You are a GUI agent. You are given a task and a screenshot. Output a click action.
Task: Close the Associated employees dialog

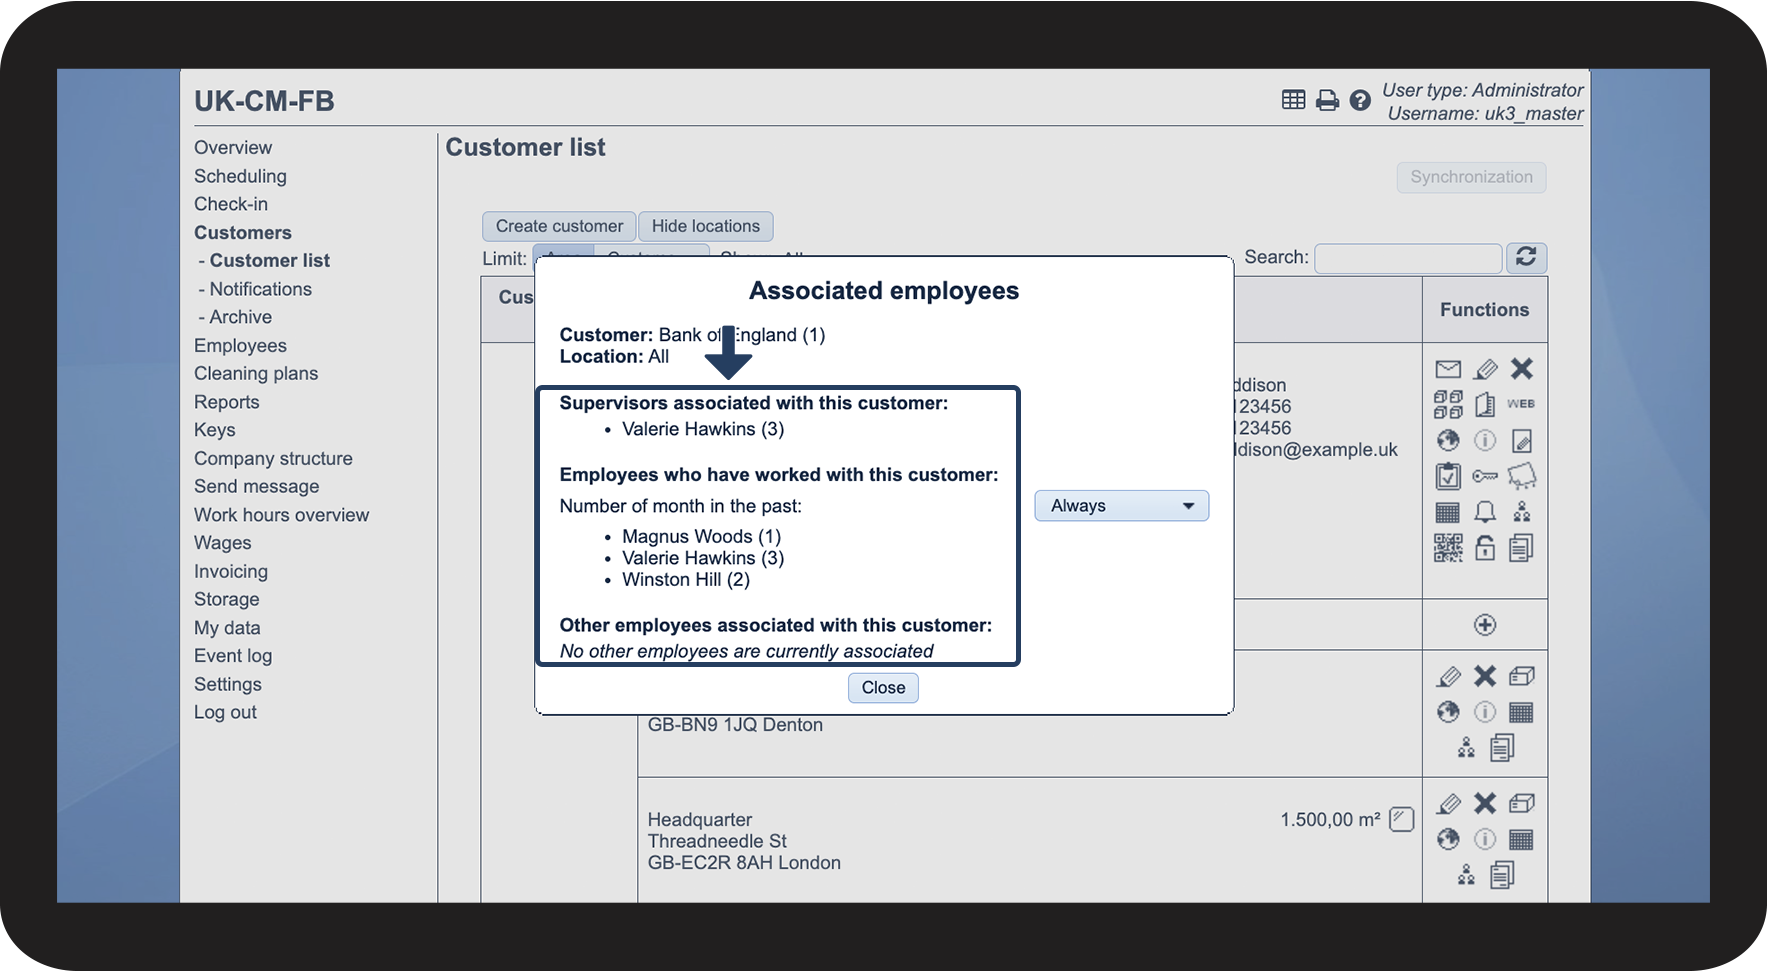point(883,688)
